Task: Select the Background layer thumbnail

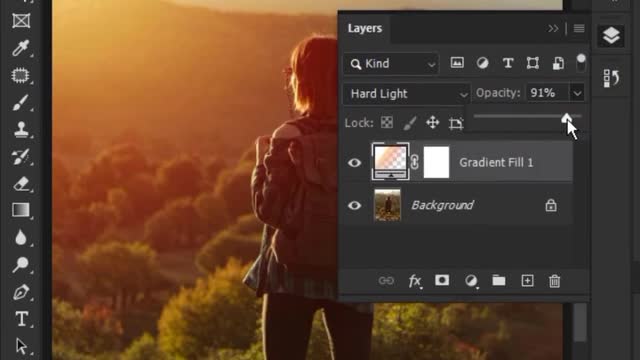Action: (x=387, y=205)
